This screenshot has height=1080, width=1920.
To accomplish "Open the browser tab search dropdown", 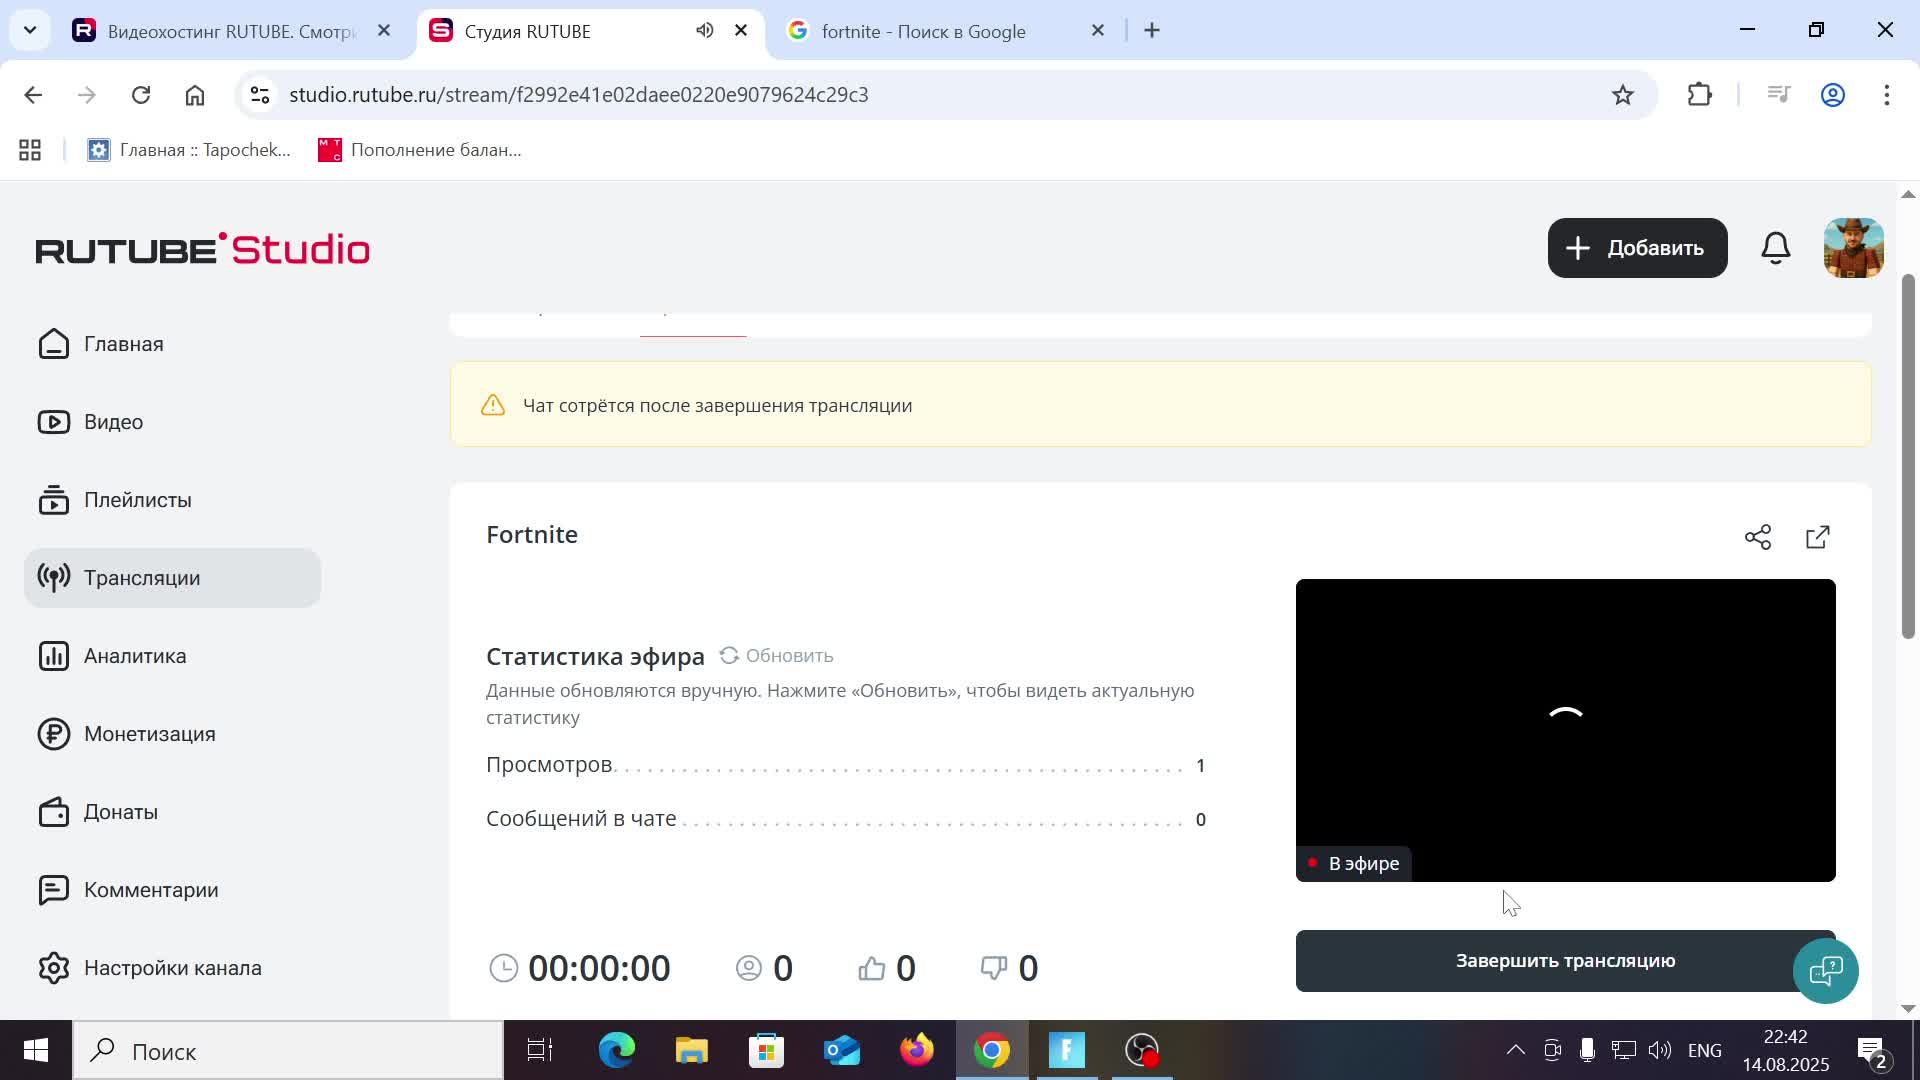I will [x=29, y=29].
